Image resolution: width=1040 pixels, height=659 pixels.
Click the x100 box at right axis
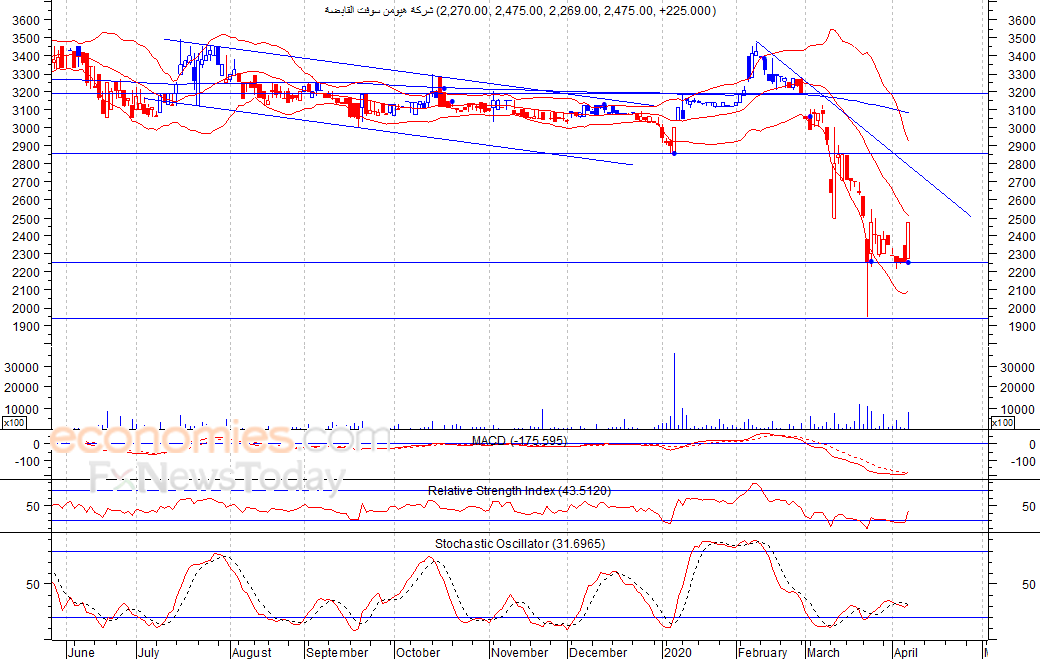1001,423
